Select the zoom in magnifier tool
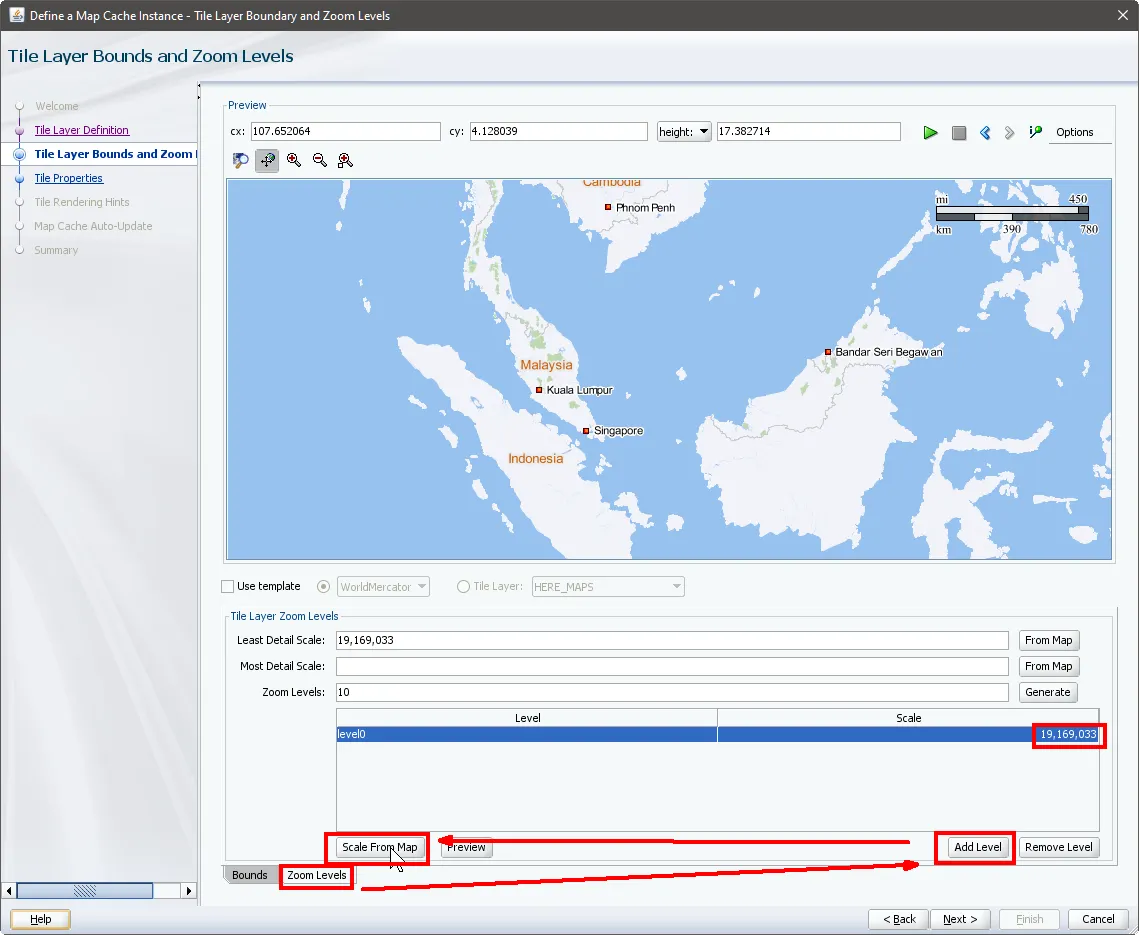The width and height of the screenshot is (1139, 935). (294, 160)
